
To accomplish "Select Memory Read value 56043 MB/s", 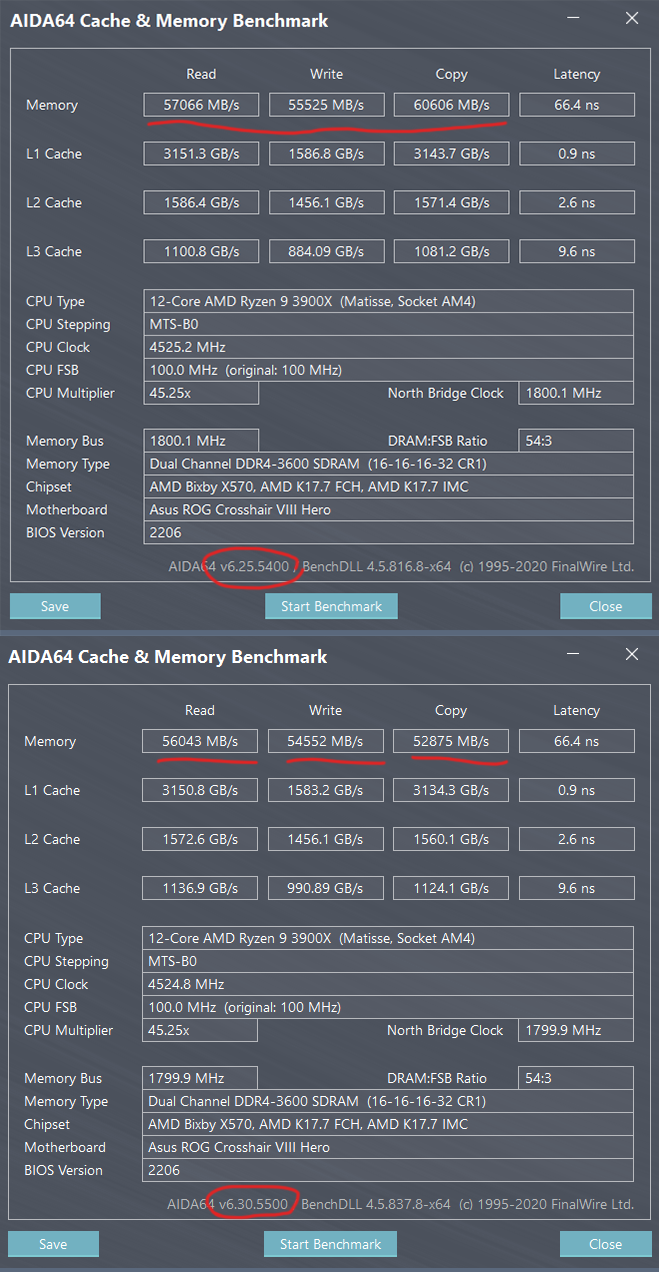I will coord(200,742).
